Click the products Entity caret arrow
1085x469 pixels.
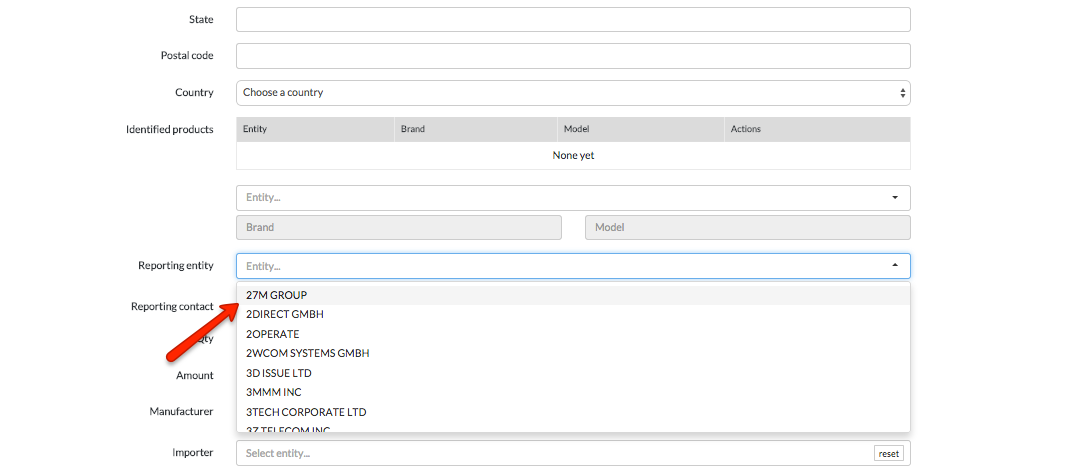[x=895, y=198]
